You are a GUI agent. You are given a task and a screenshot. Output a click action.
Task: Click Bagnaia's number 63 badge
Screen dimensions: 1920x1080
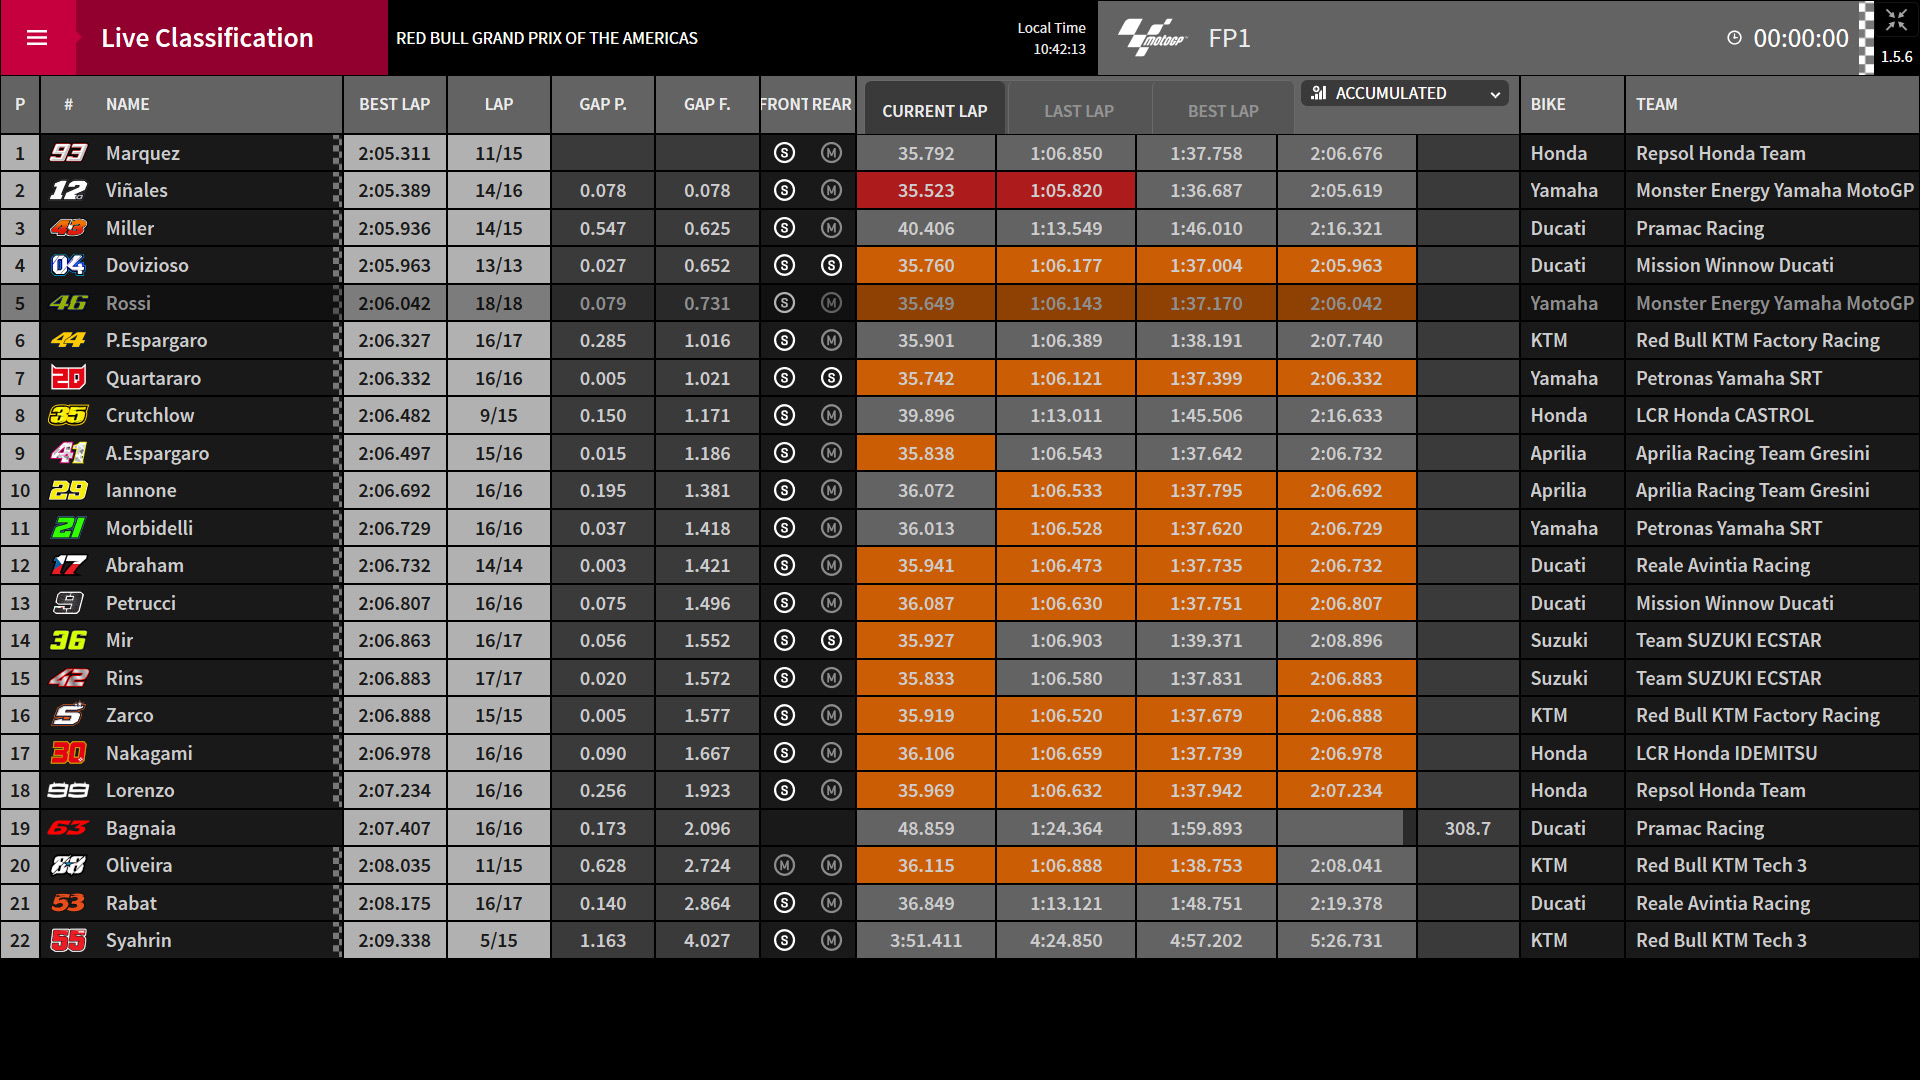click(x=68, y=828)
